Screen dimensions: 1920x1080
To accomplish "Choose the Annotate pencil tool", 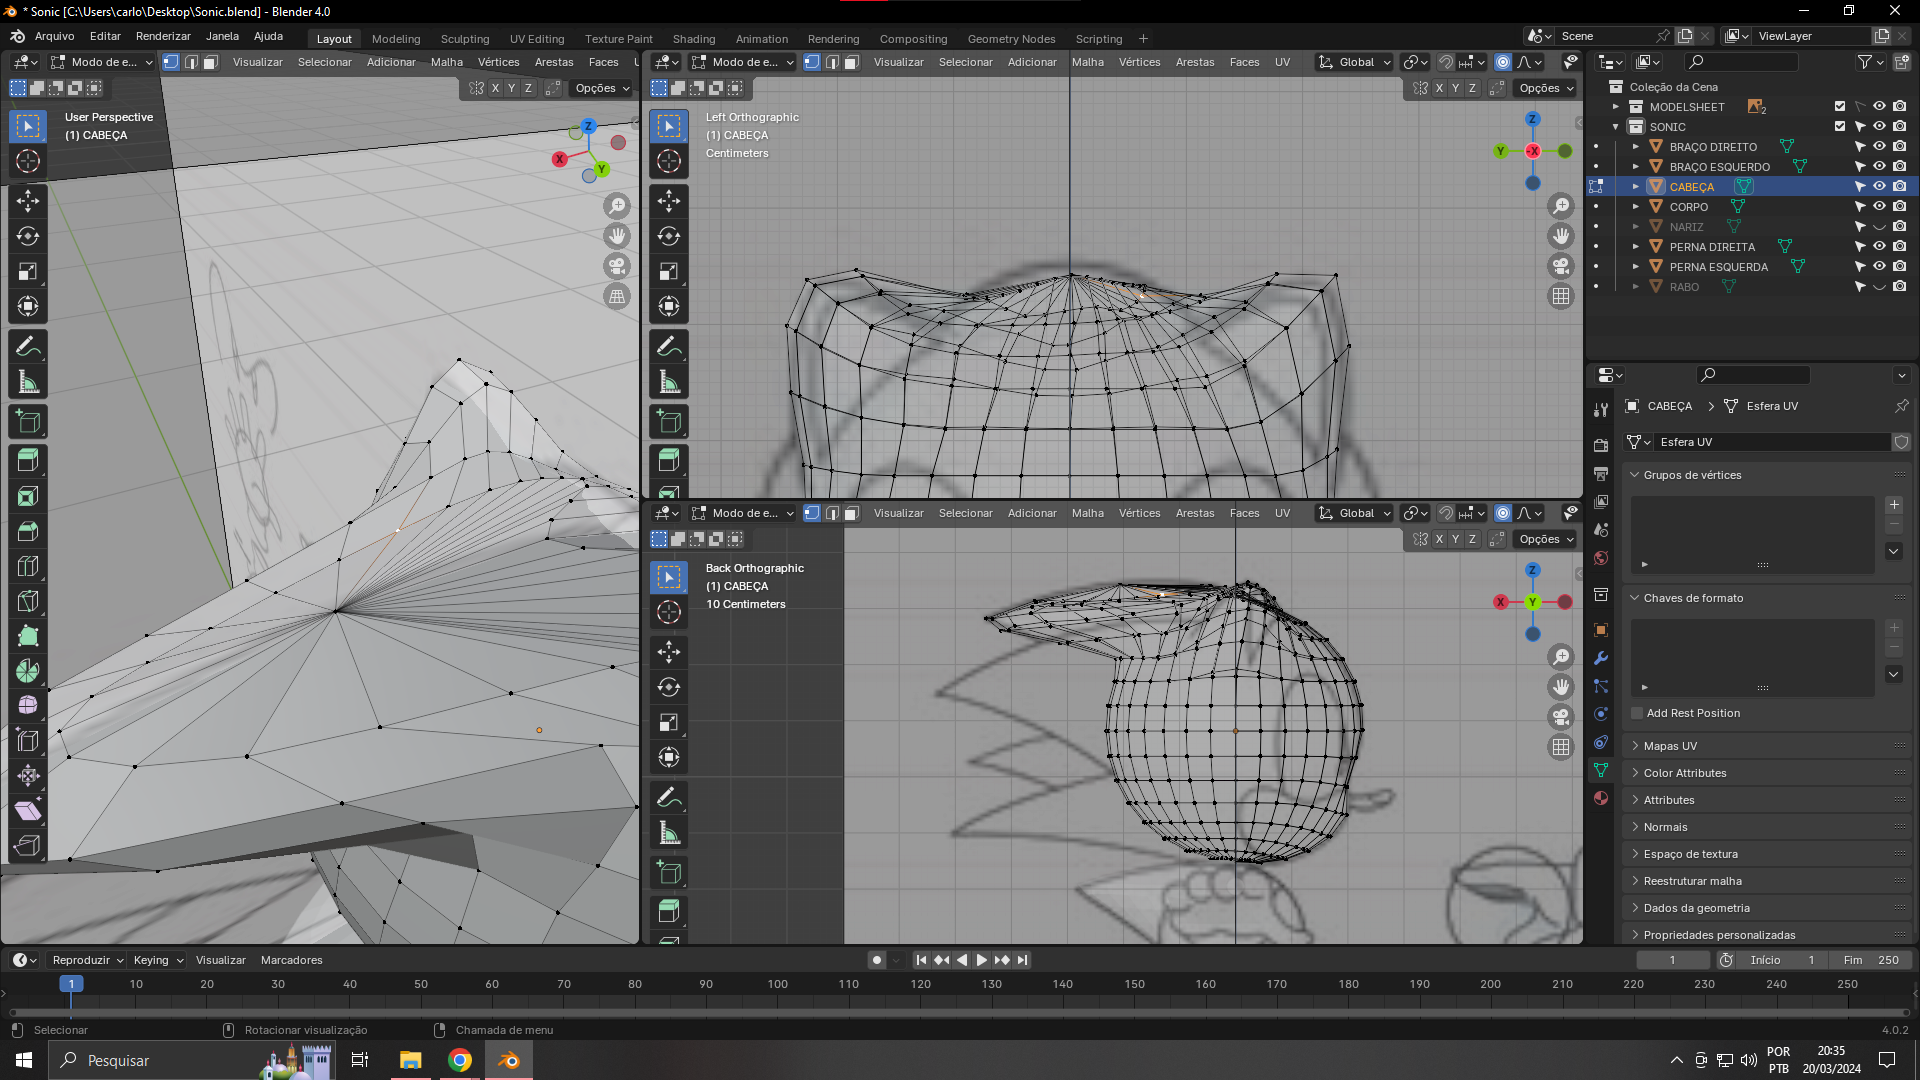I will (x=28, y=347).
